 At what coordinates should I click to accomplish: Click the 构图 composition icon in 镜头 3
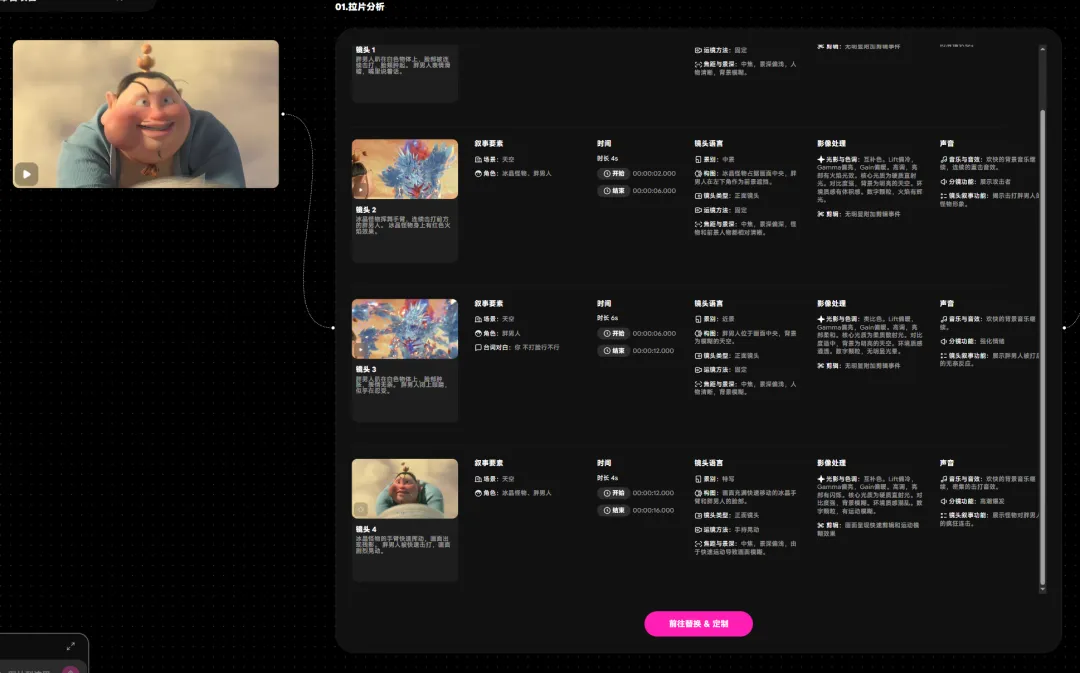coord(698,333)
